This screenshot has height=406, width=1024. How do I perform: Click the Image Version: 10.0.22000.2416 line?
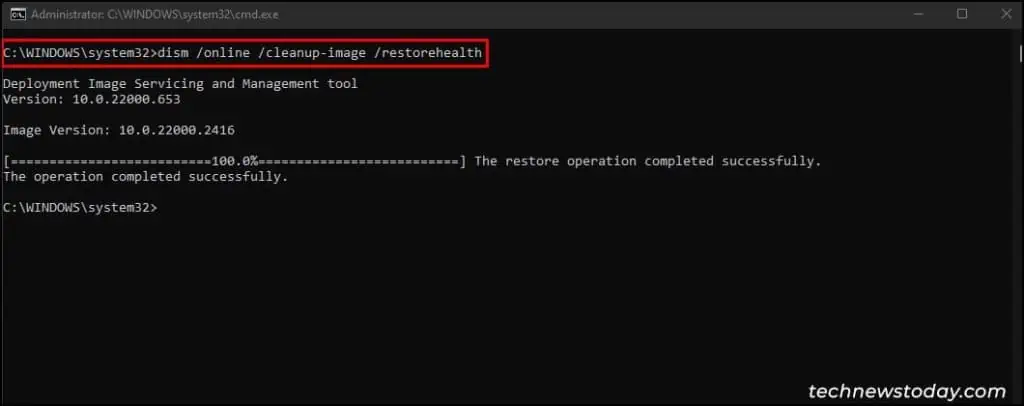tap(119, 131)
